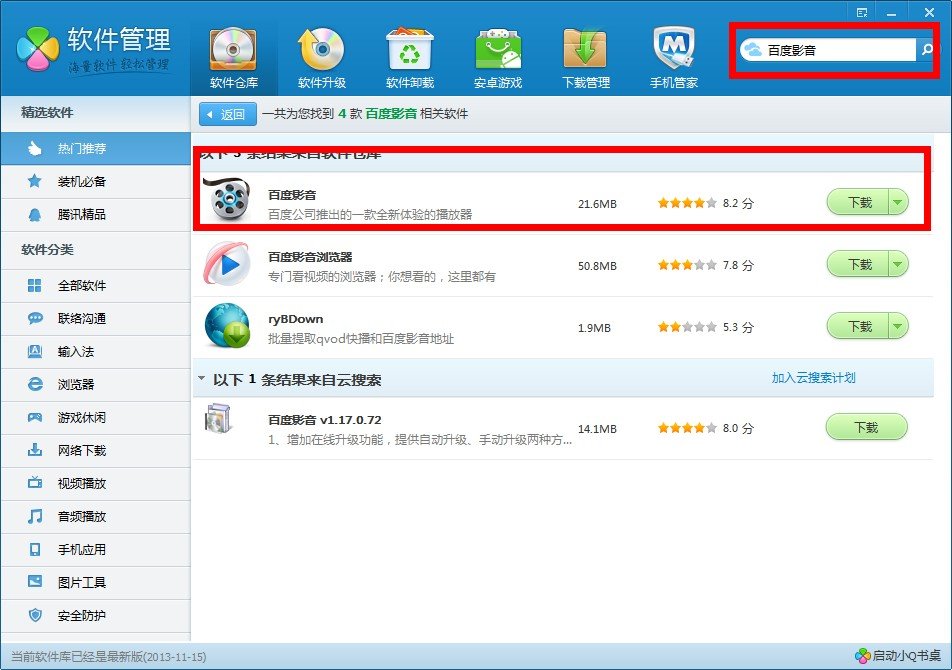Click the search magnifier icon

[x=927, y=48]
